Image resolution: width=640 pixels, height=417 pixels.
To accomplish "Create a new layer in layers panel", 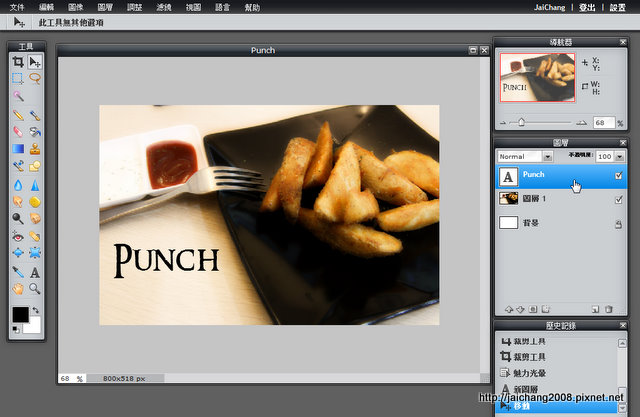I will point(596,309).
